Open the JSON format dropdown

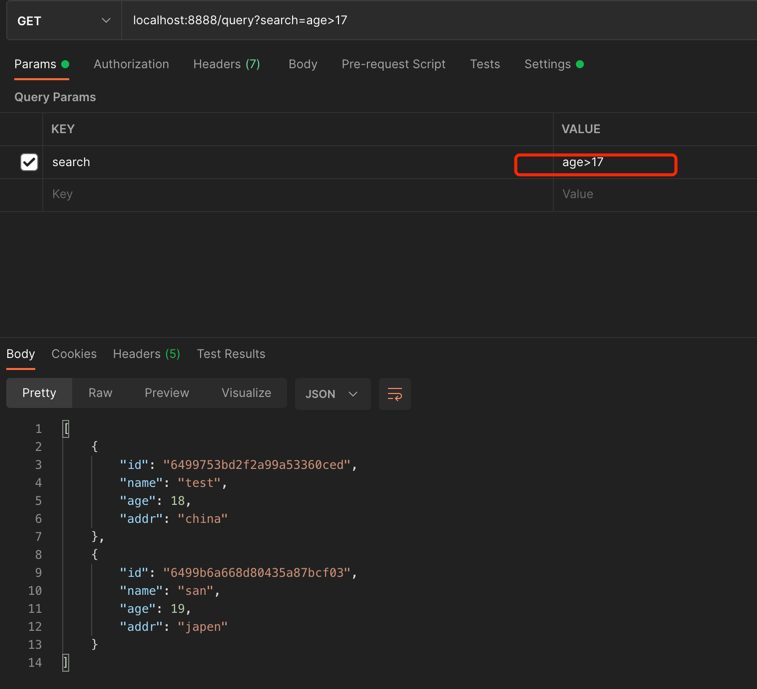coord(332,394)
